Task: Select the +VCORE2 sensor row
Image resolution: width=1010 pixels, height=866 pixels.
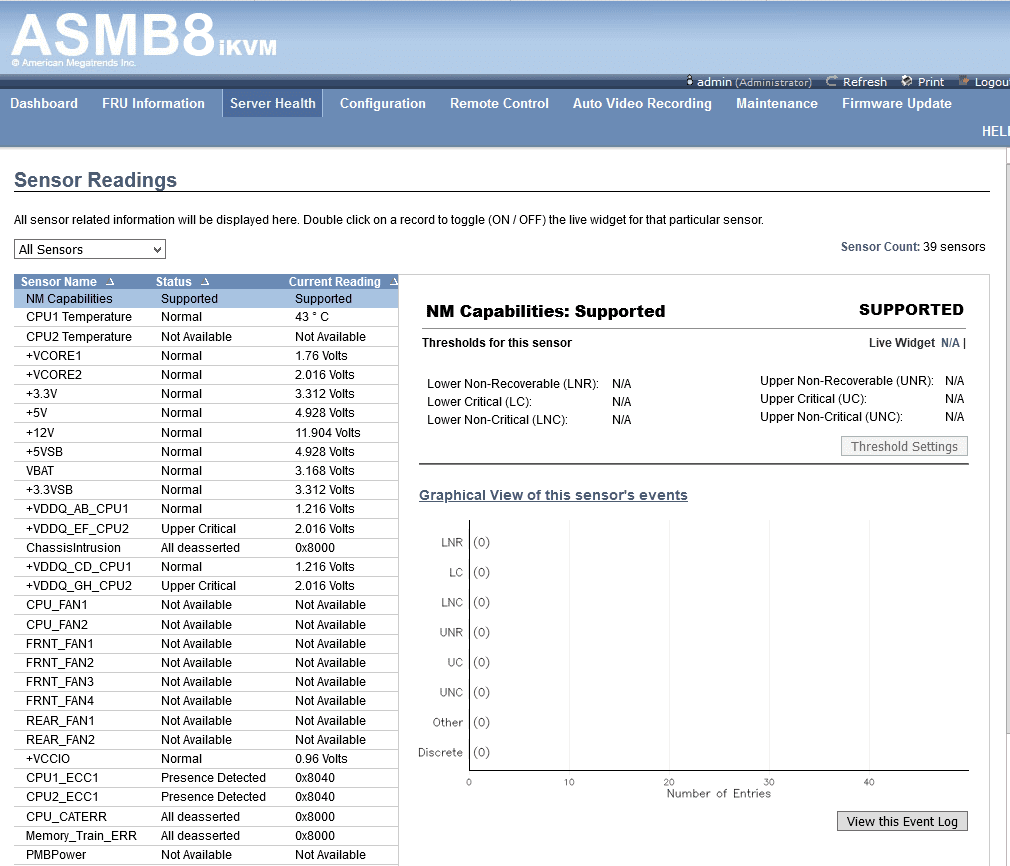Action: point(206,374)
